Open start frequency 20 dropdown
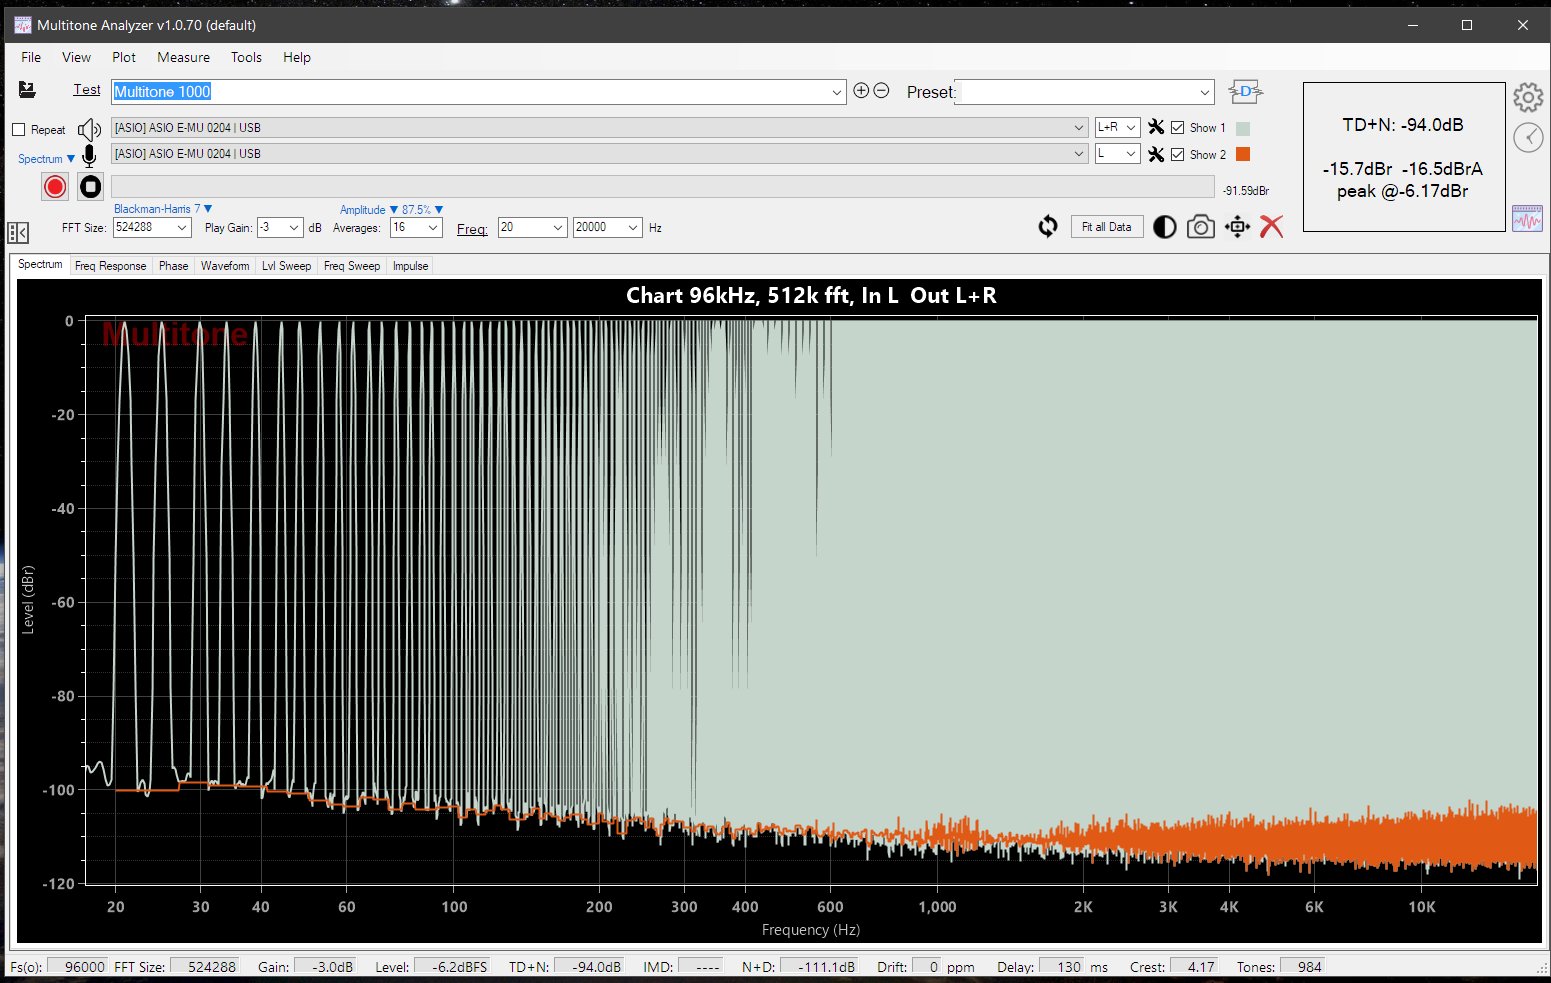The image size is (1551, 983). (558, 228)
